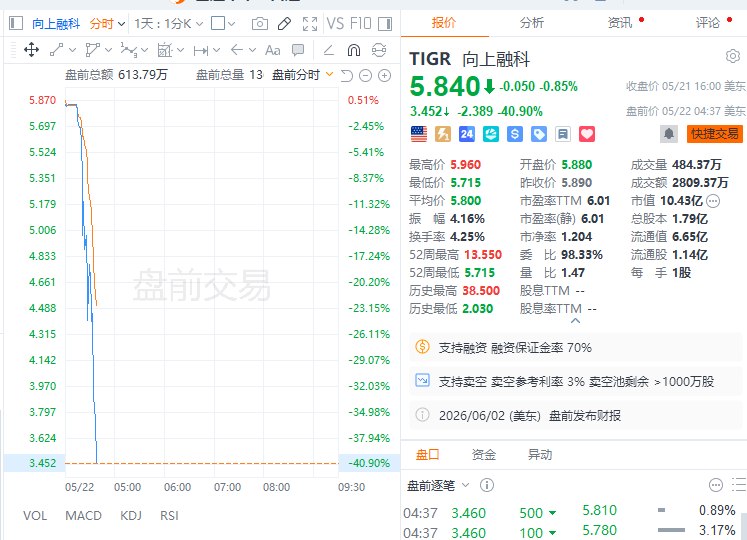This screenshot has width=747, height=540.
Task: Expand the polygon shape tool dropdown
Action: click(x=108, y=50)
